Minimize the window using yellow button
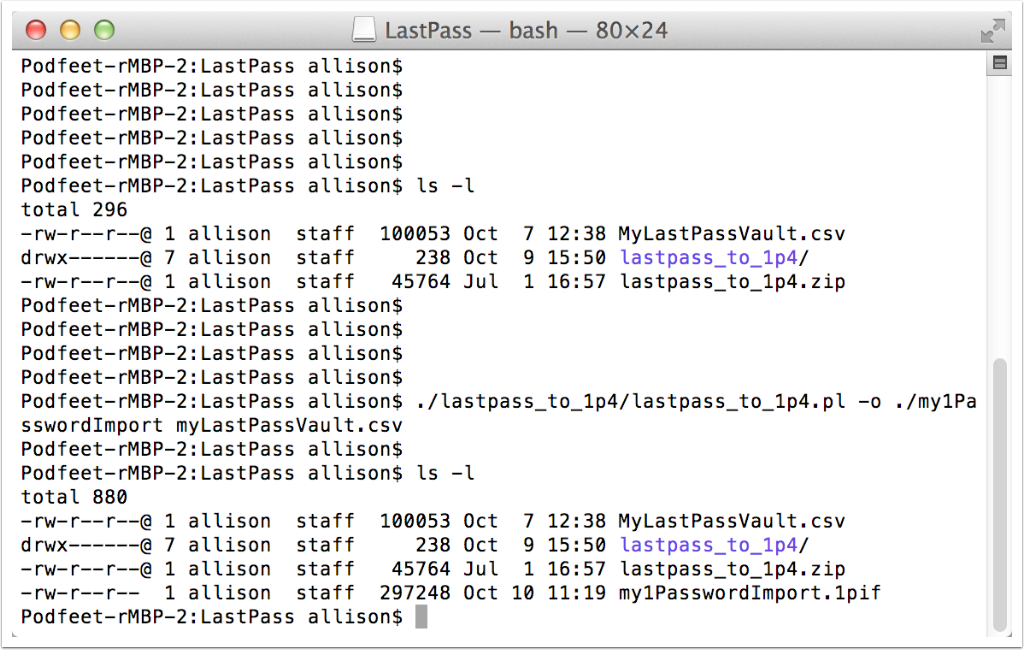The image size is (1024, 650). click(70, 30)
